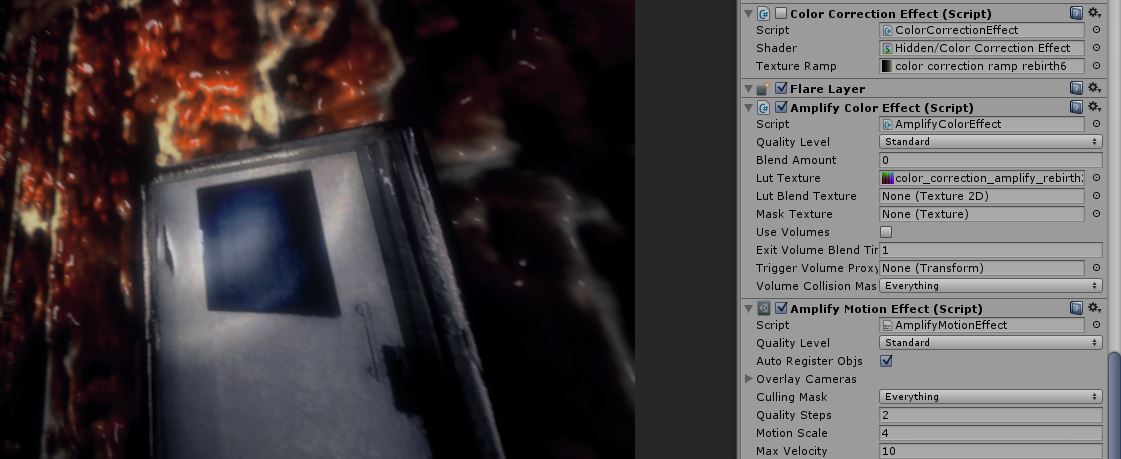
Task: Open object picker for Mask Texture field
Action: pos(1097,214)
